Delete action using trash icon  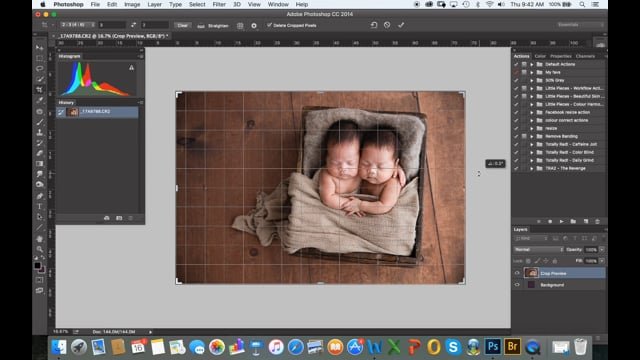[x=597, y=221]
